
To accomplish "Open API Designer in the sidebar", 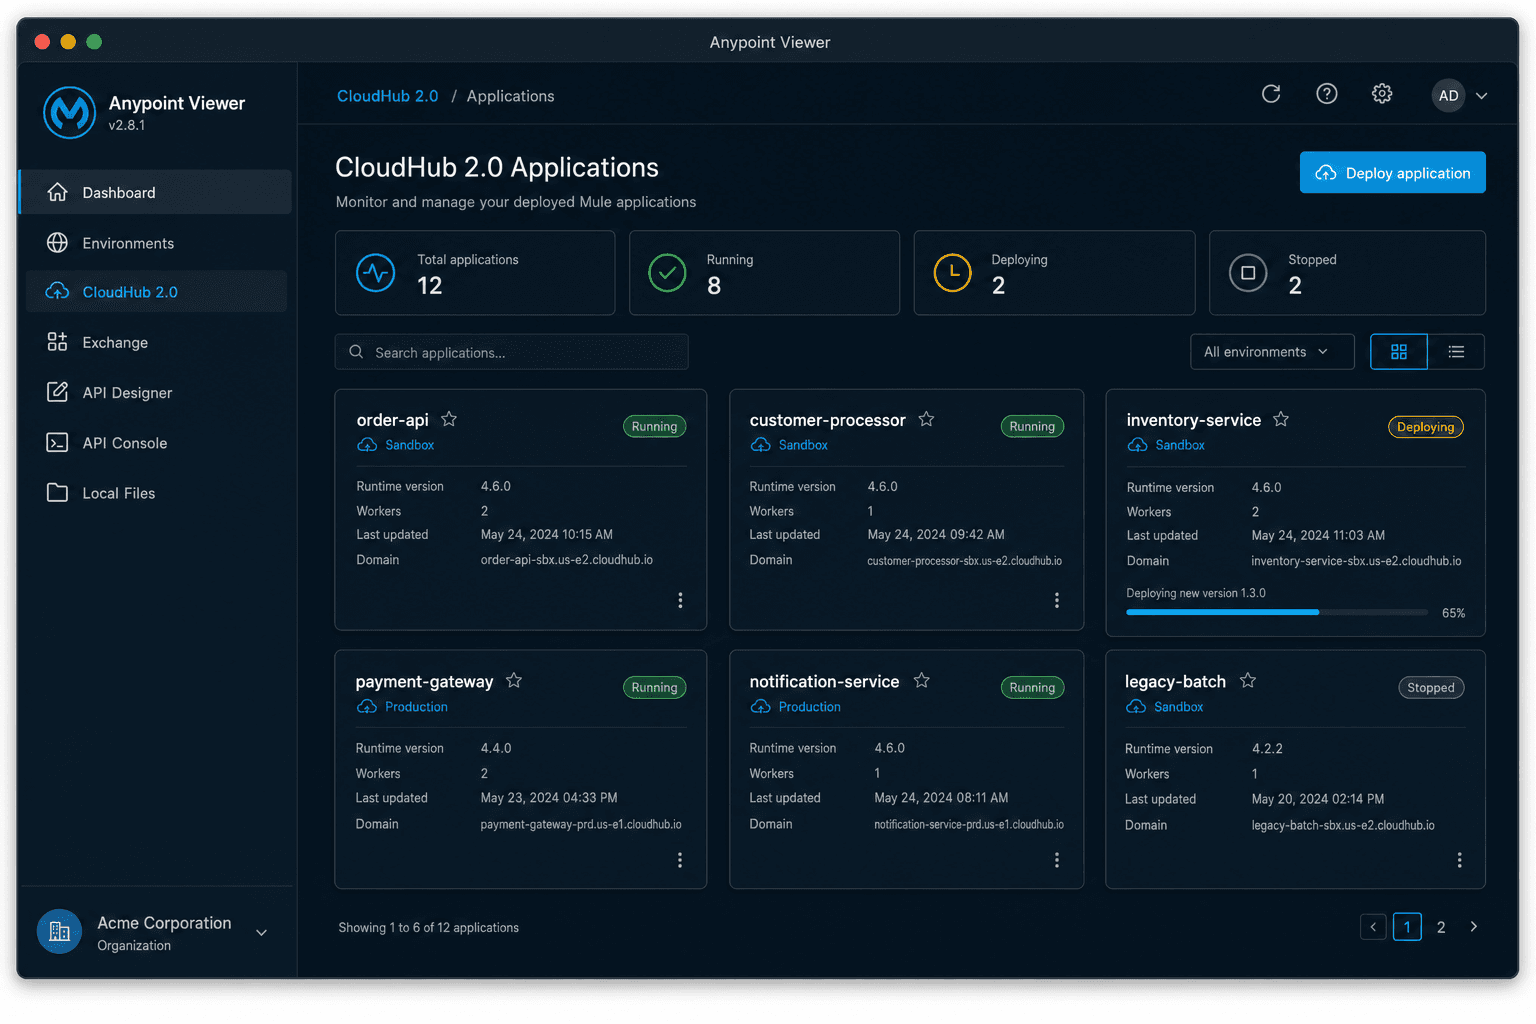I will 156,393.
